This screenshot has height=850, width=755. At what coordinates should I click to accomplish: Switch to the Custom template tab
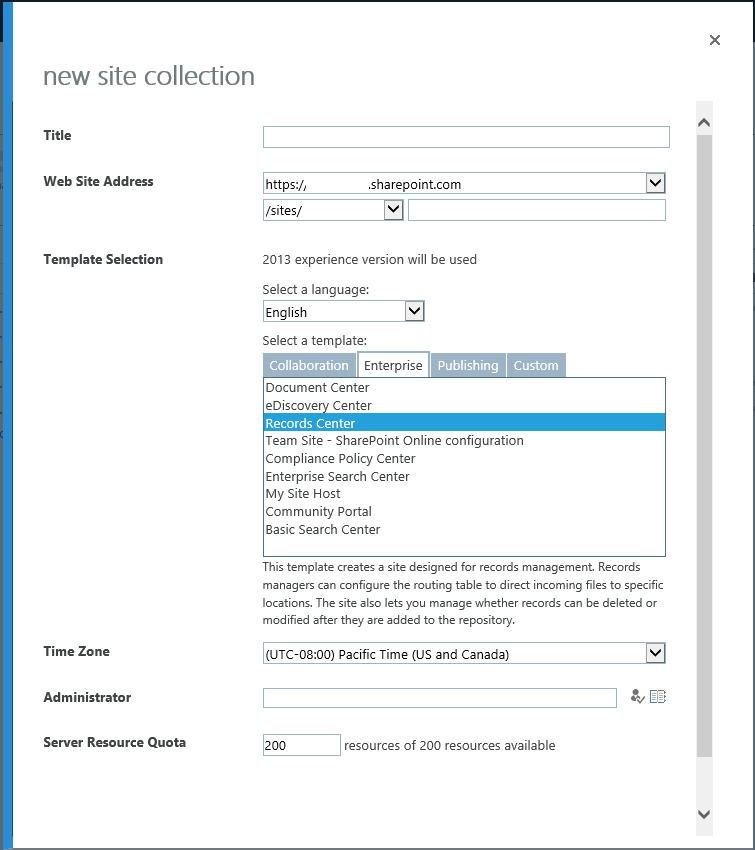[x=536, y=365]
